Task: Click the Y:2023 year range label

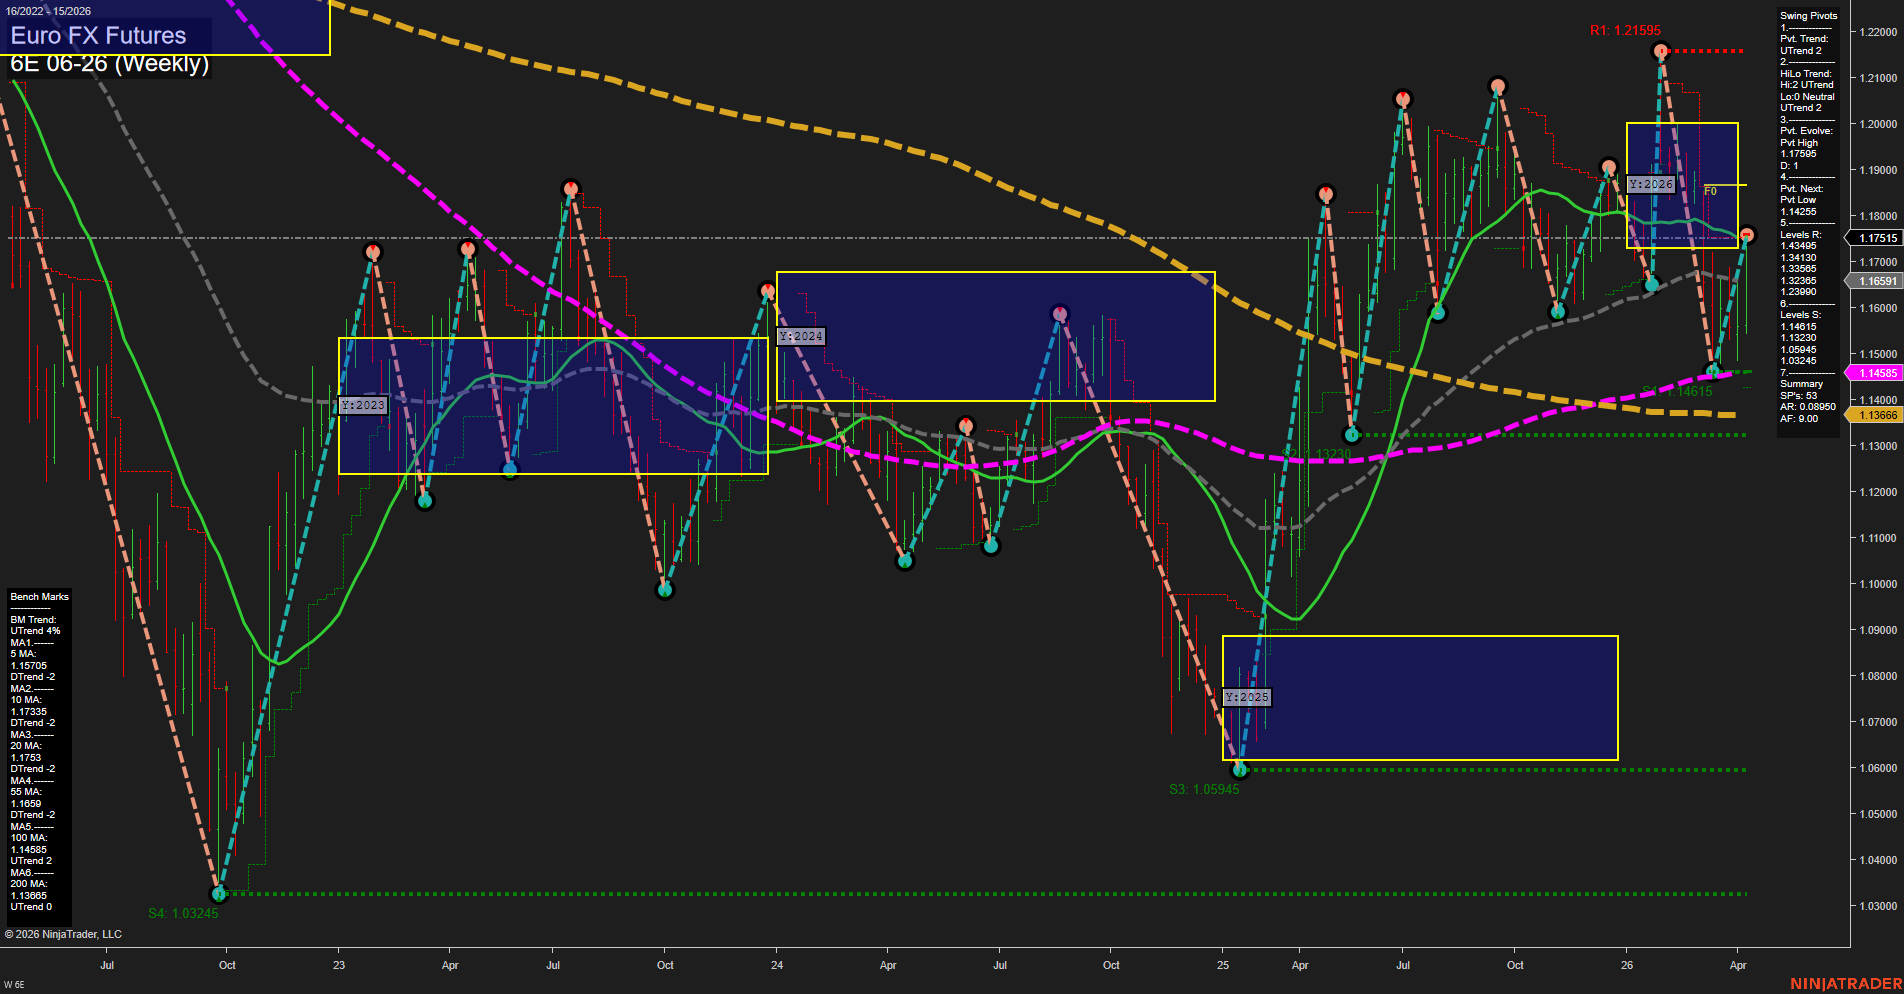Action: point(365,405)
